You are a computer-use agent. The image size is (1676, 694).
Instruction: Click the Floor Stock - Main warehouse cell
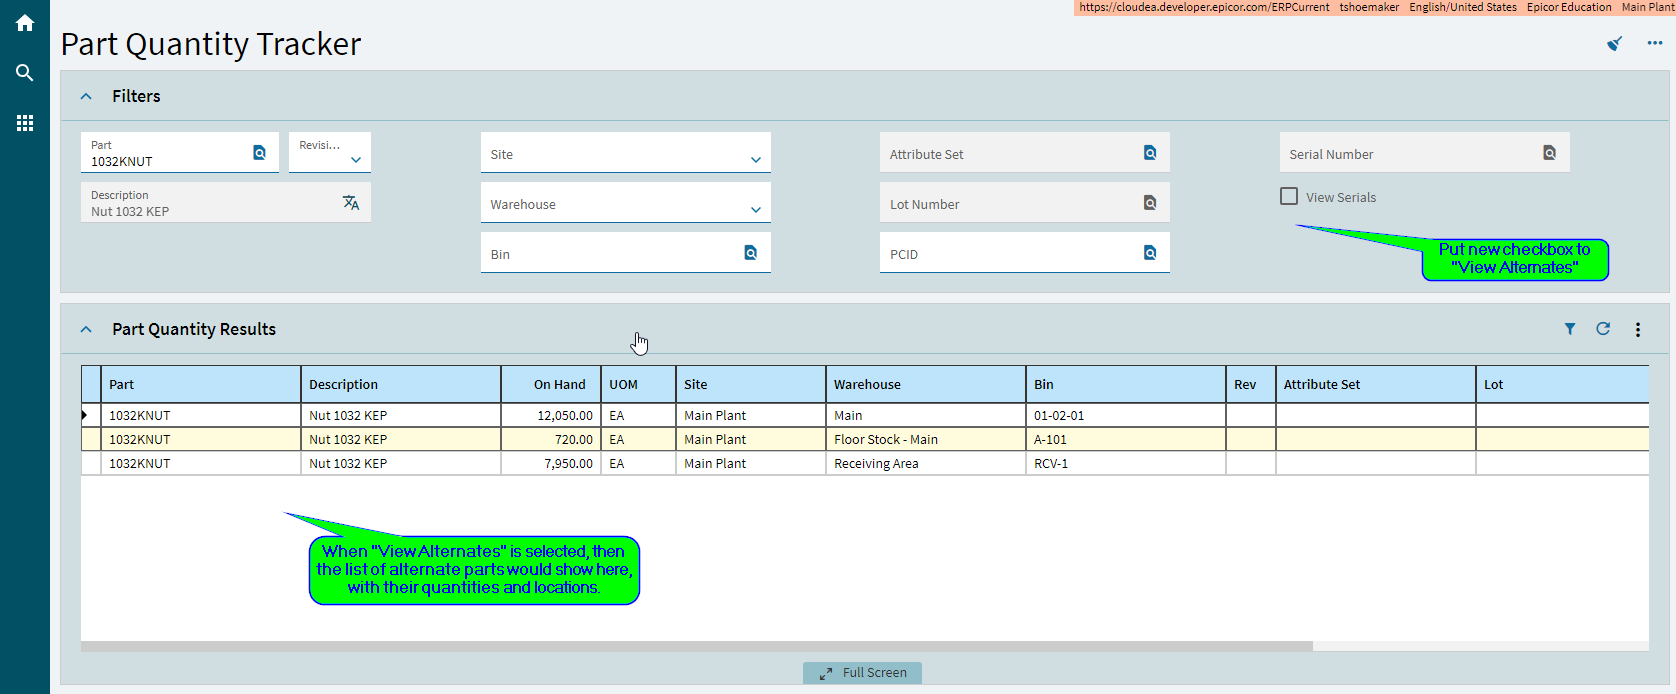coord(926,439)
